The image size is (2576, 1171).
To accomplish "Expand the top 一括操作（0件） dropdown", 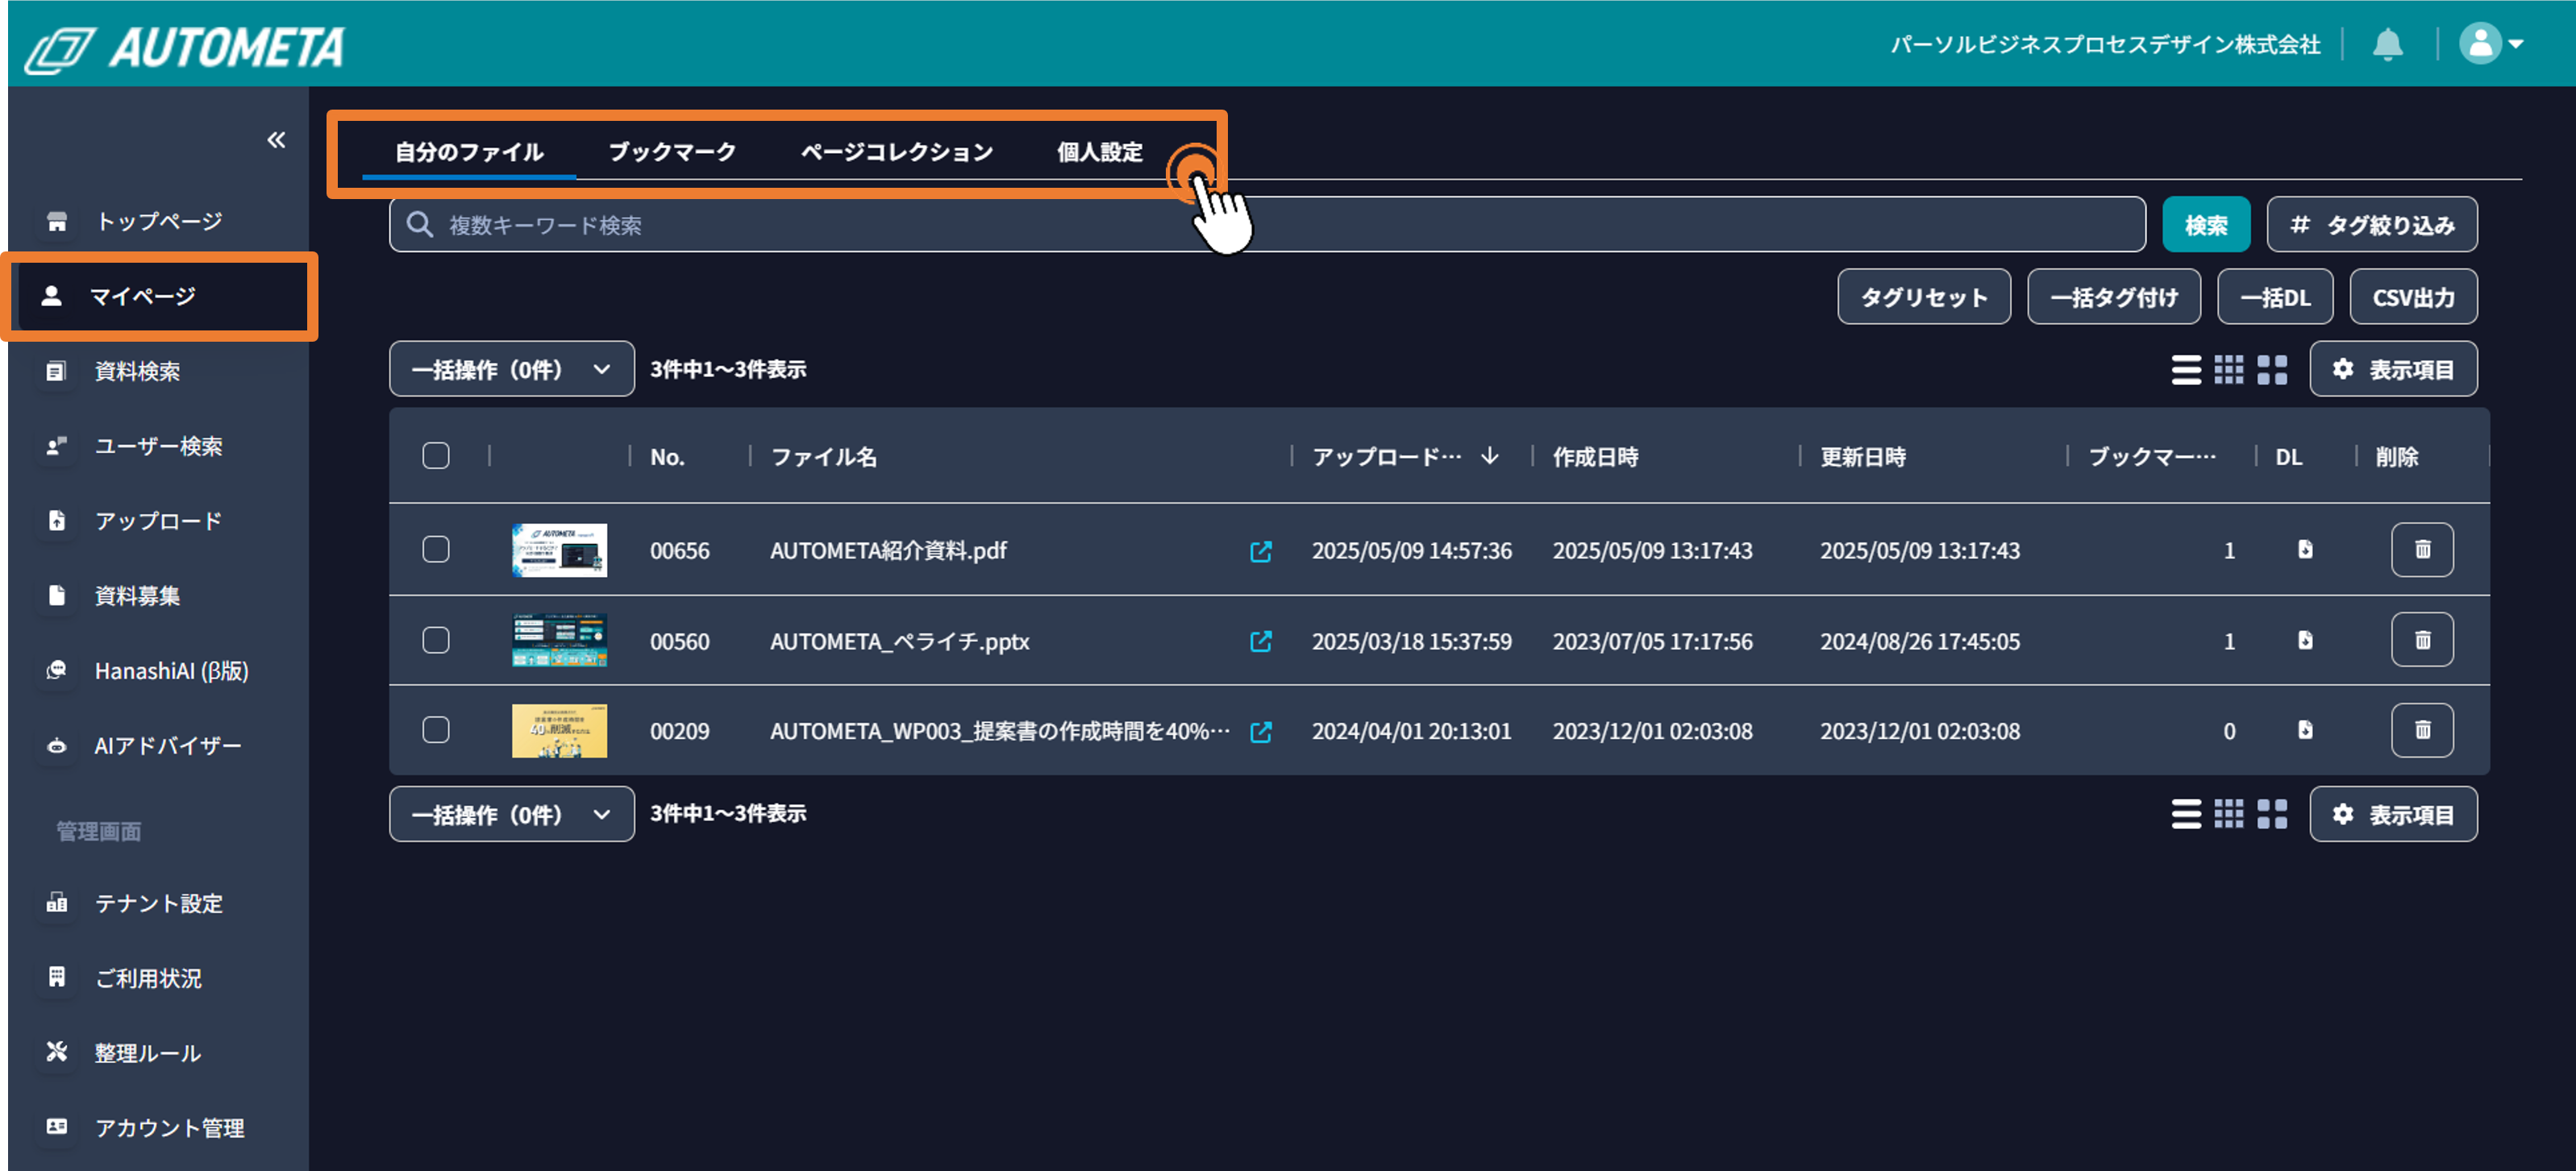I will [x=511, y=369].
